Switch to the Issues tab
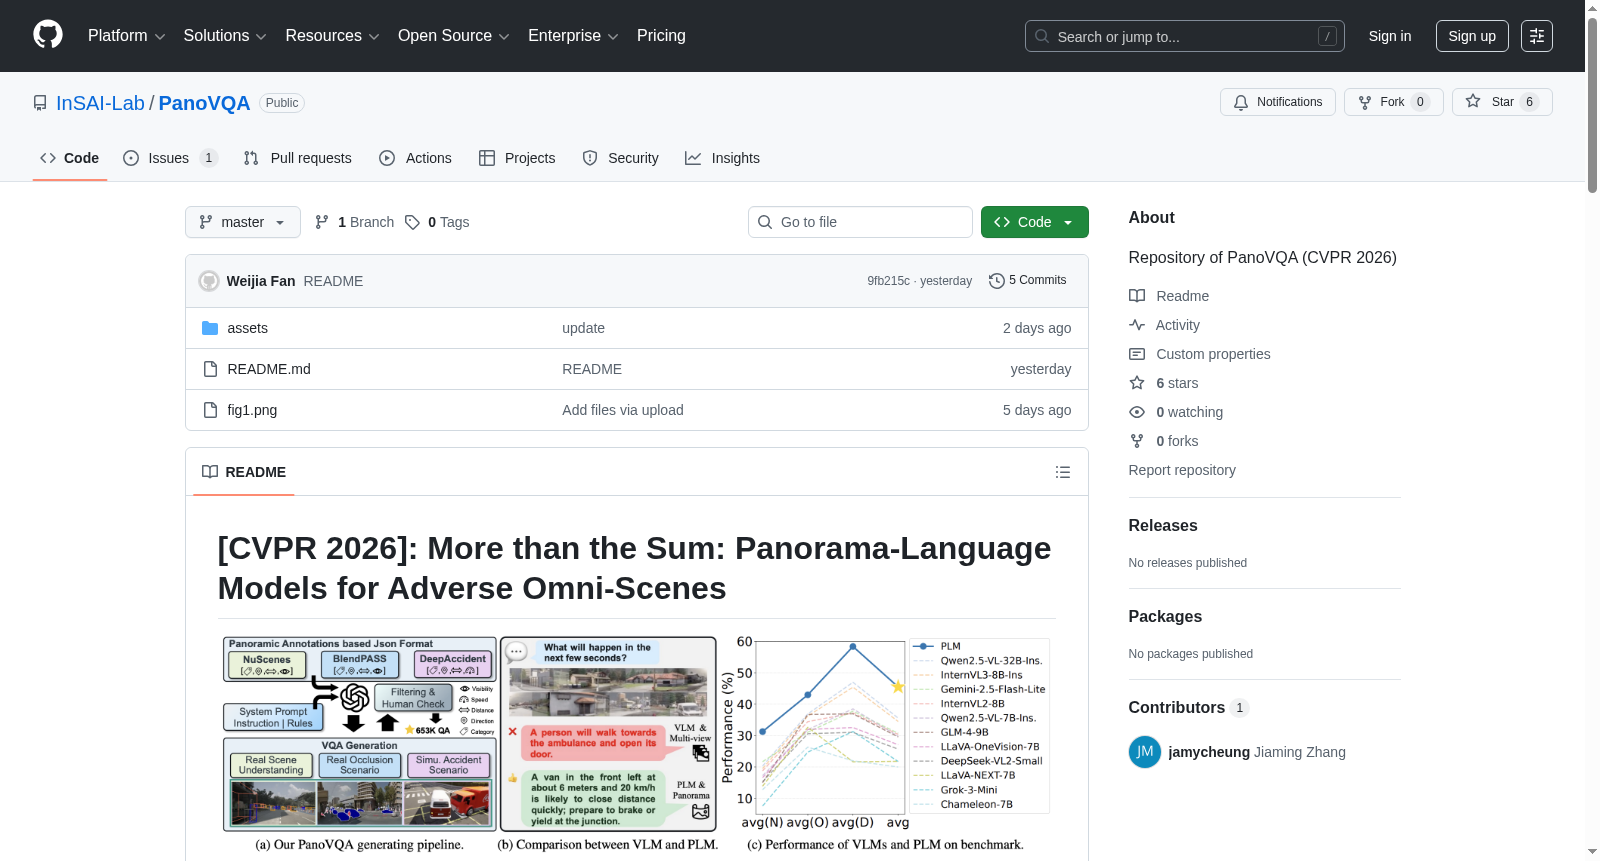Screen dimensions: 1600x861 click(x=170, y=158)
